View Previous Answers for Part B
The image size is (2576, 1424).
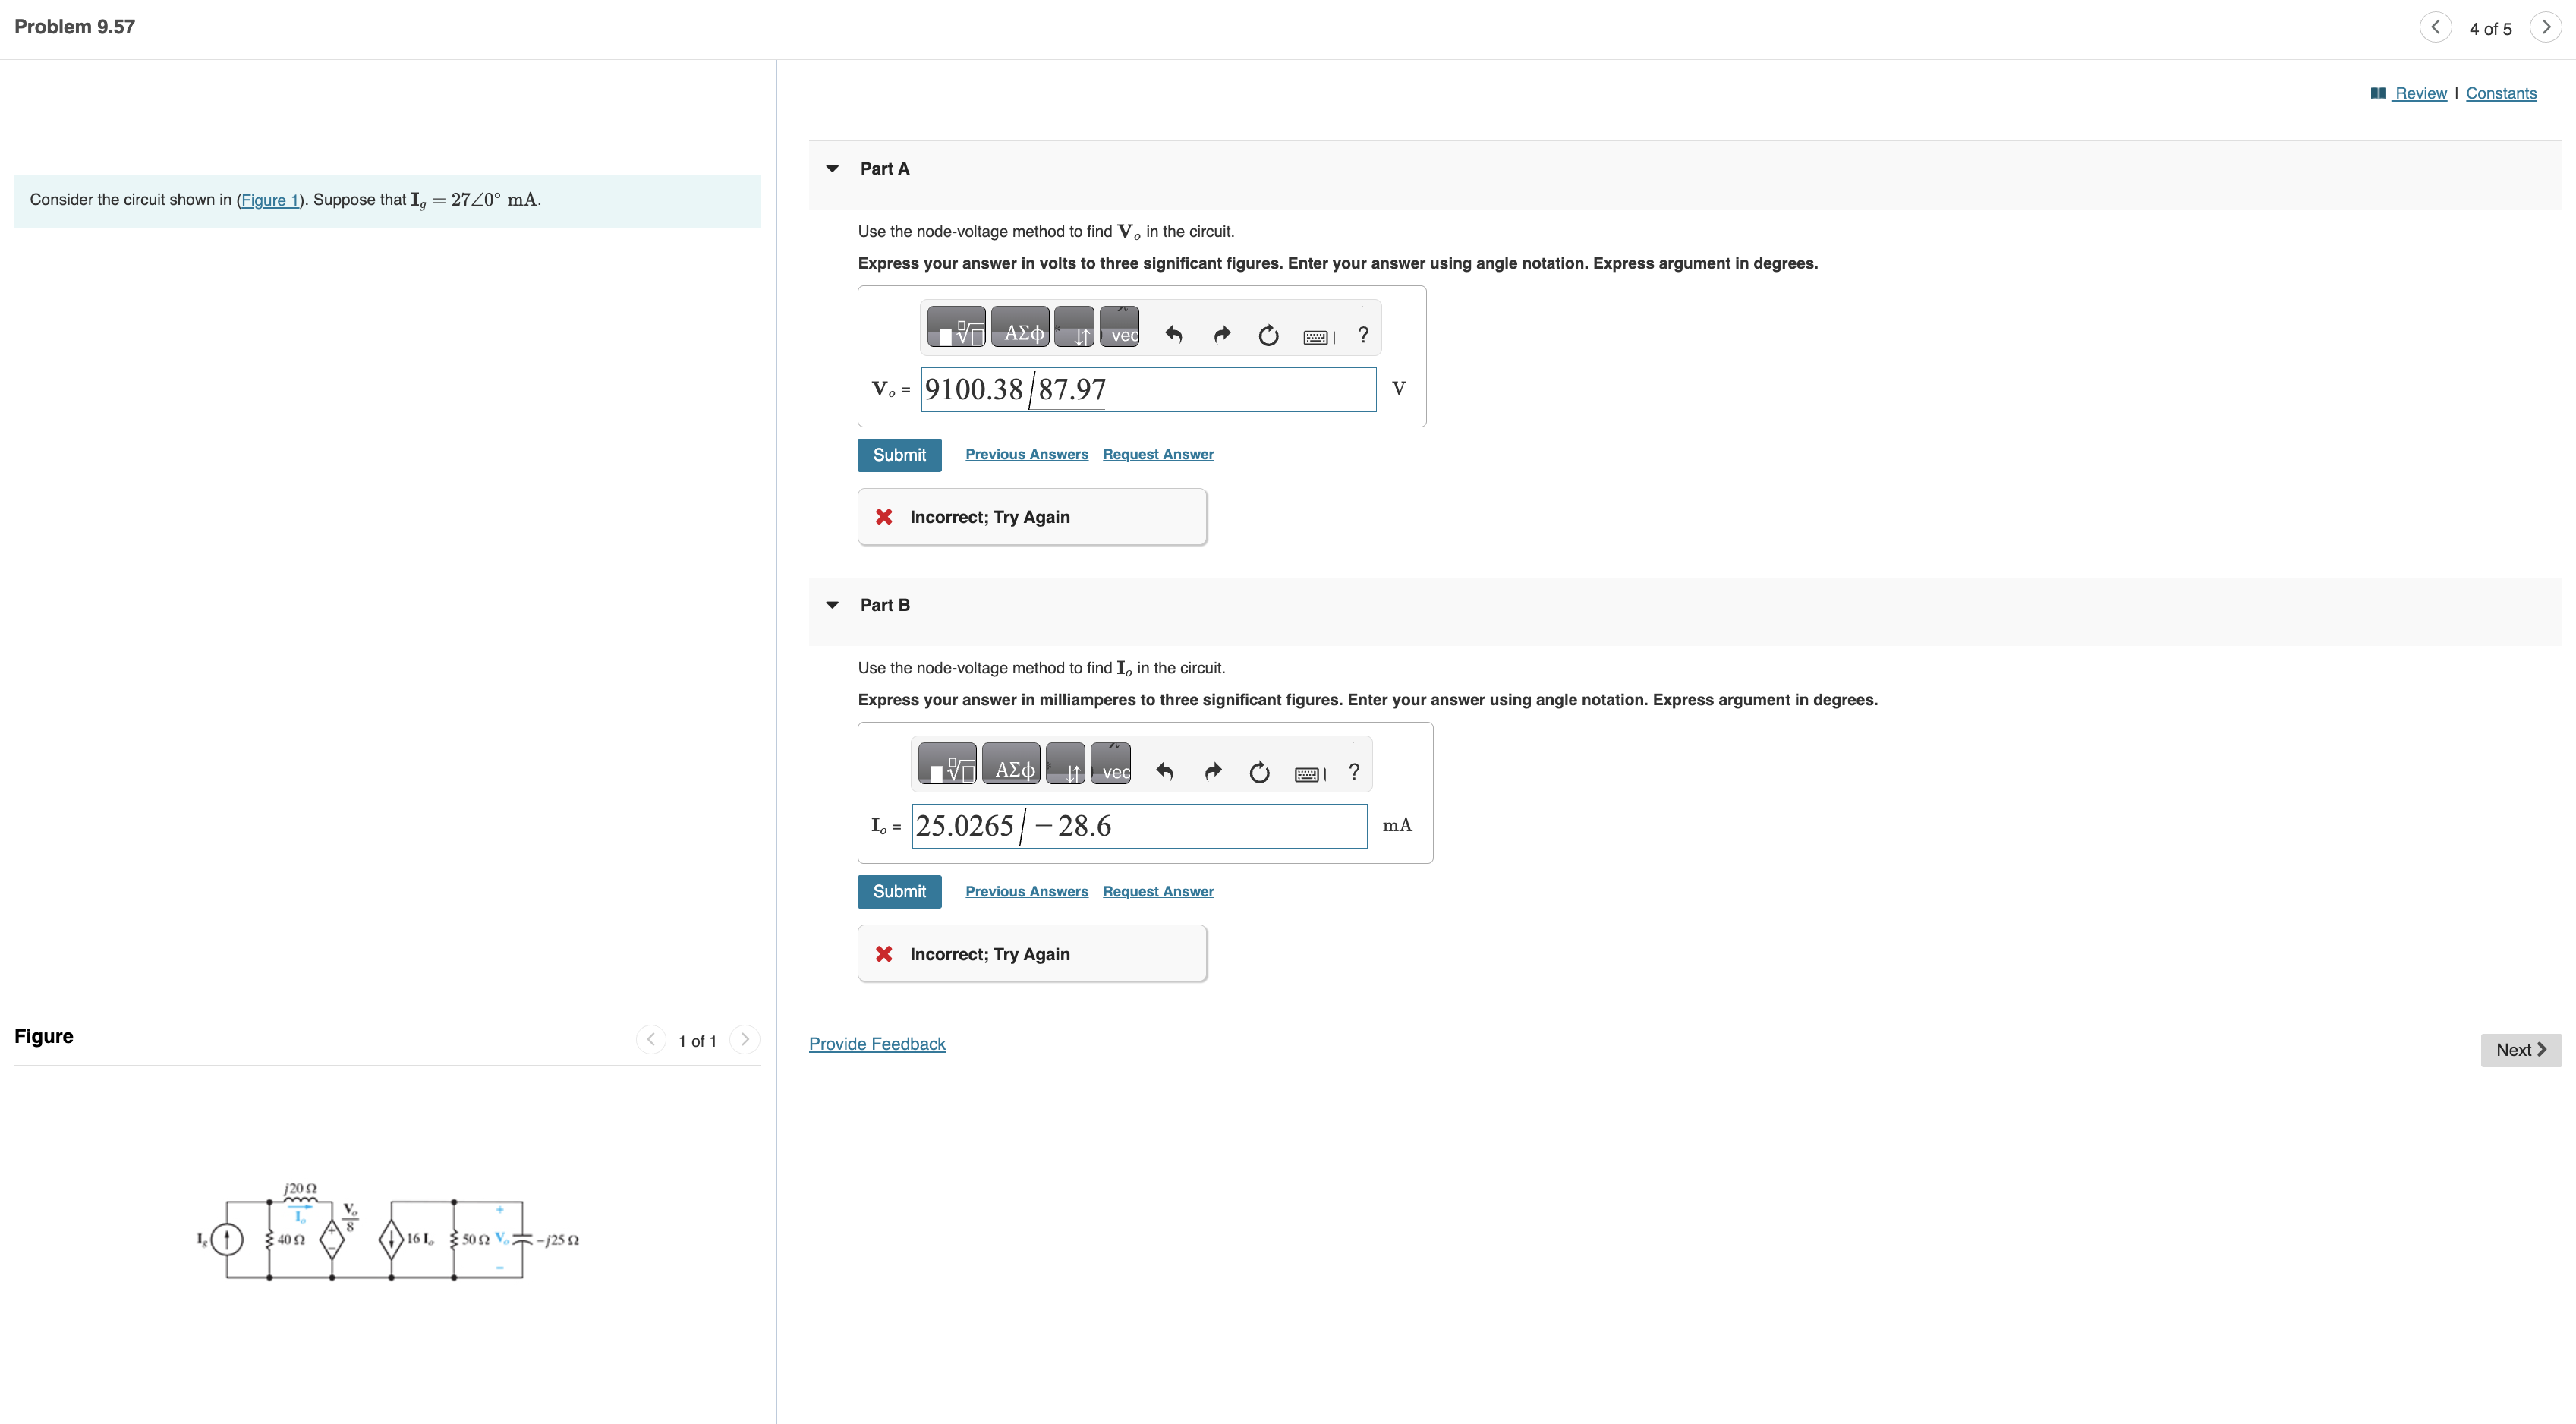pos(1026,891)
